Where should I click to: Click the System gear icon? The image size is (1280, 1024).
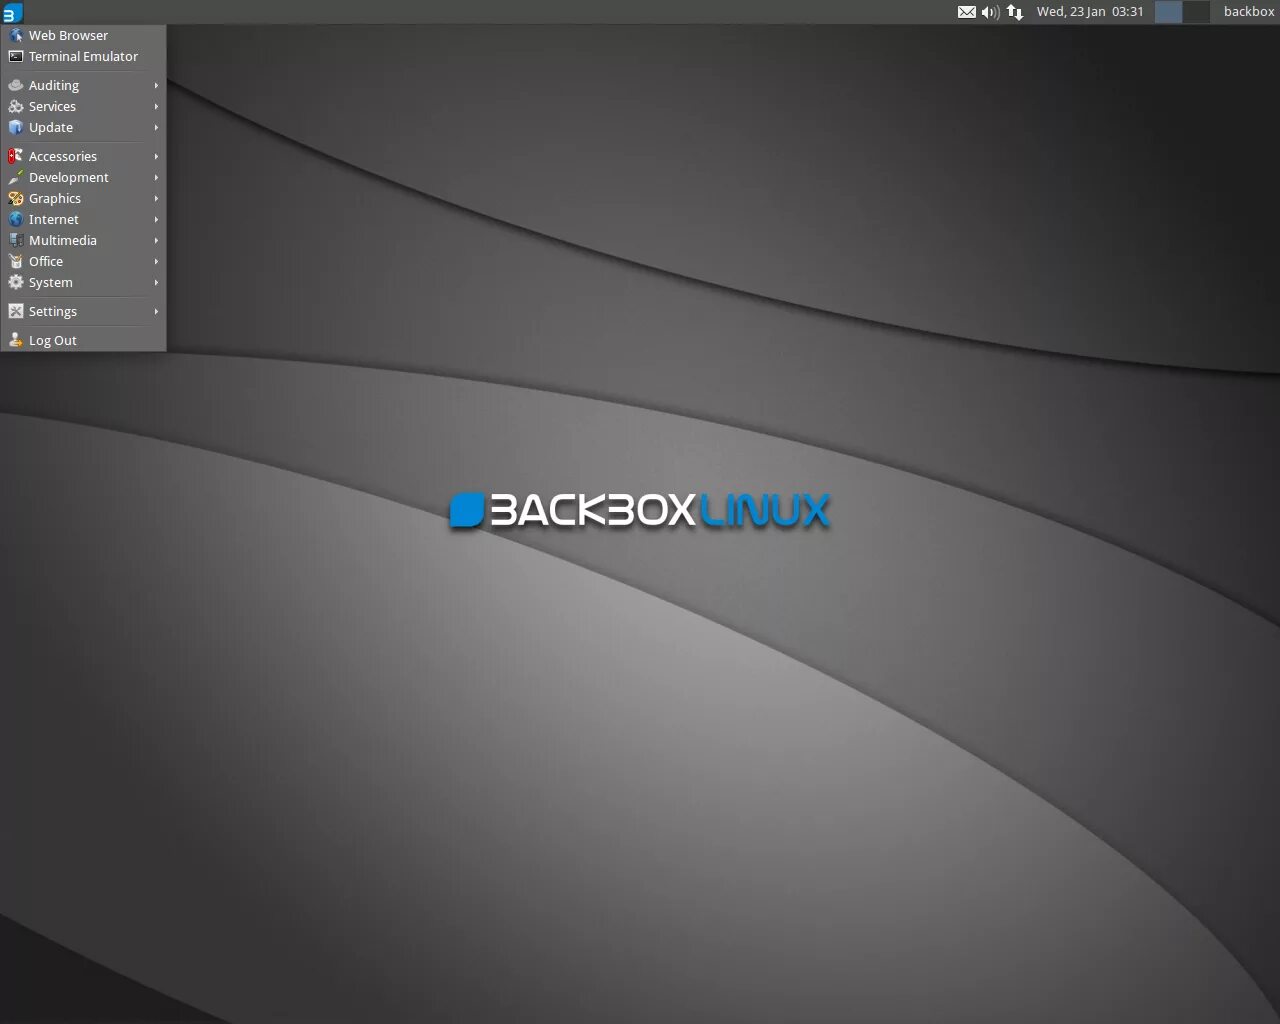point(16,282)
